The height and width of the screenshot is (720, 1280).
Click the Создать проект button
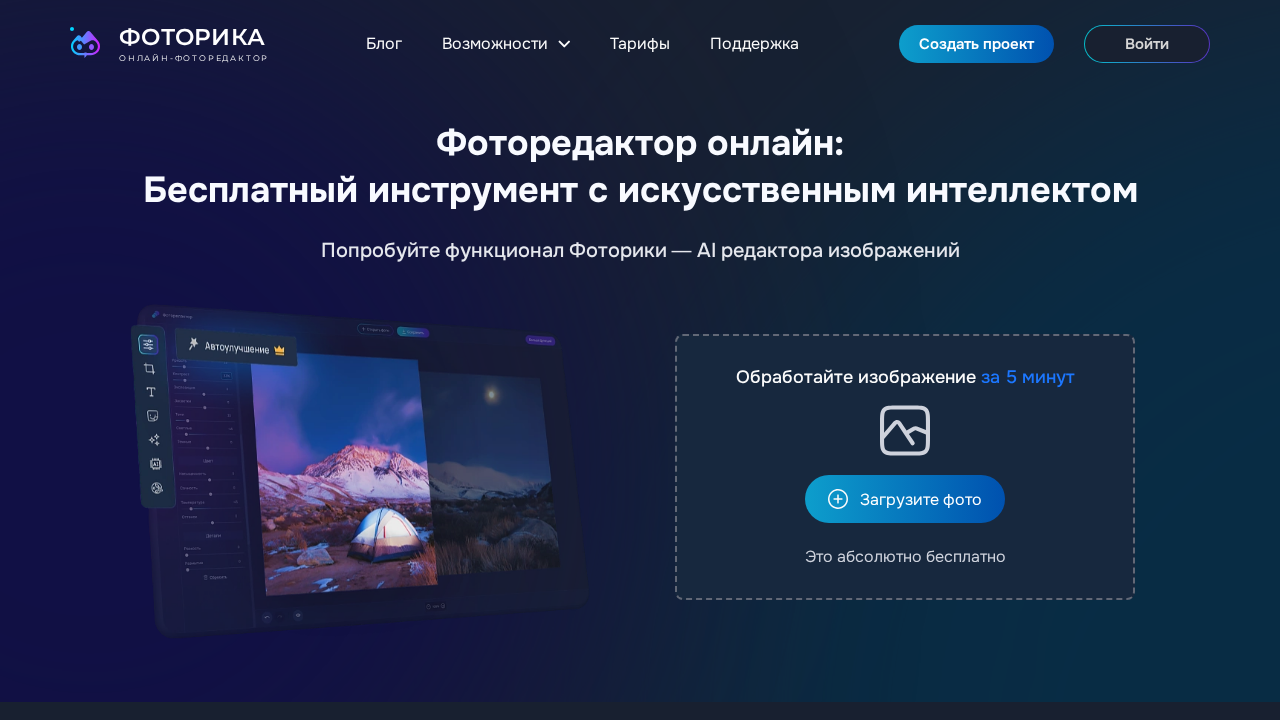976,44
